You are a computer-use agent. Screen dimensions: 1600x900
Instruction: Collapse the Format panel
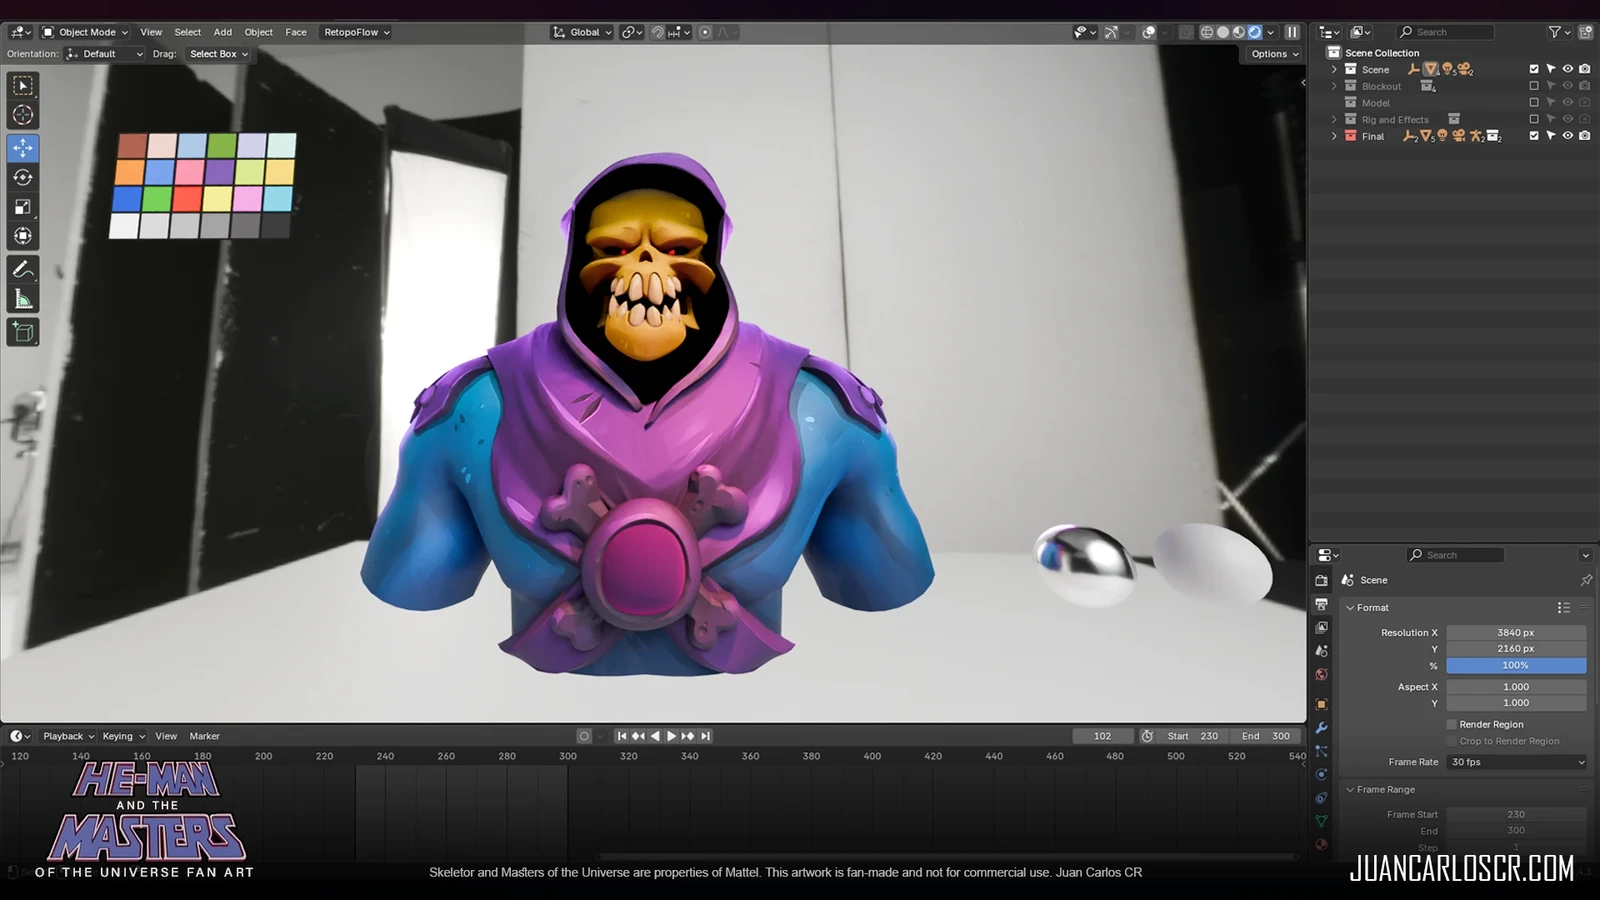click(1350, 607)
